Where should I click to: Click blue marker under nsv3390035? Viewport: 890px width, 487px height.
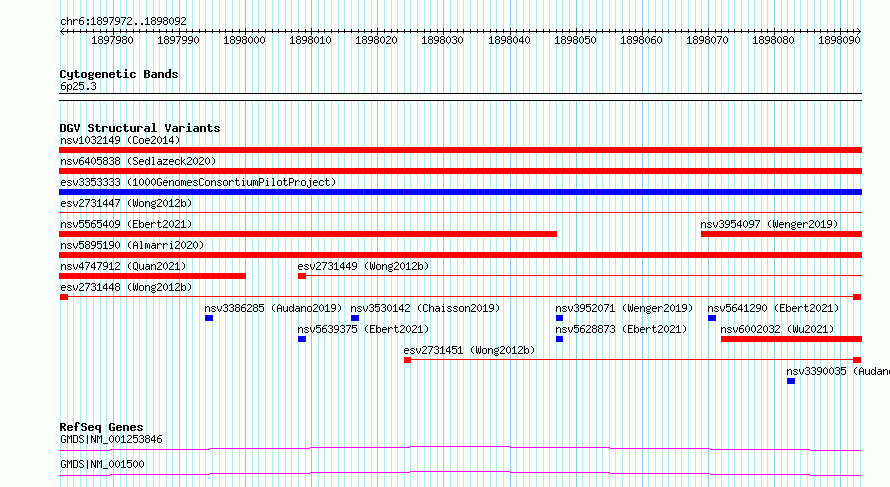(791, 381)
